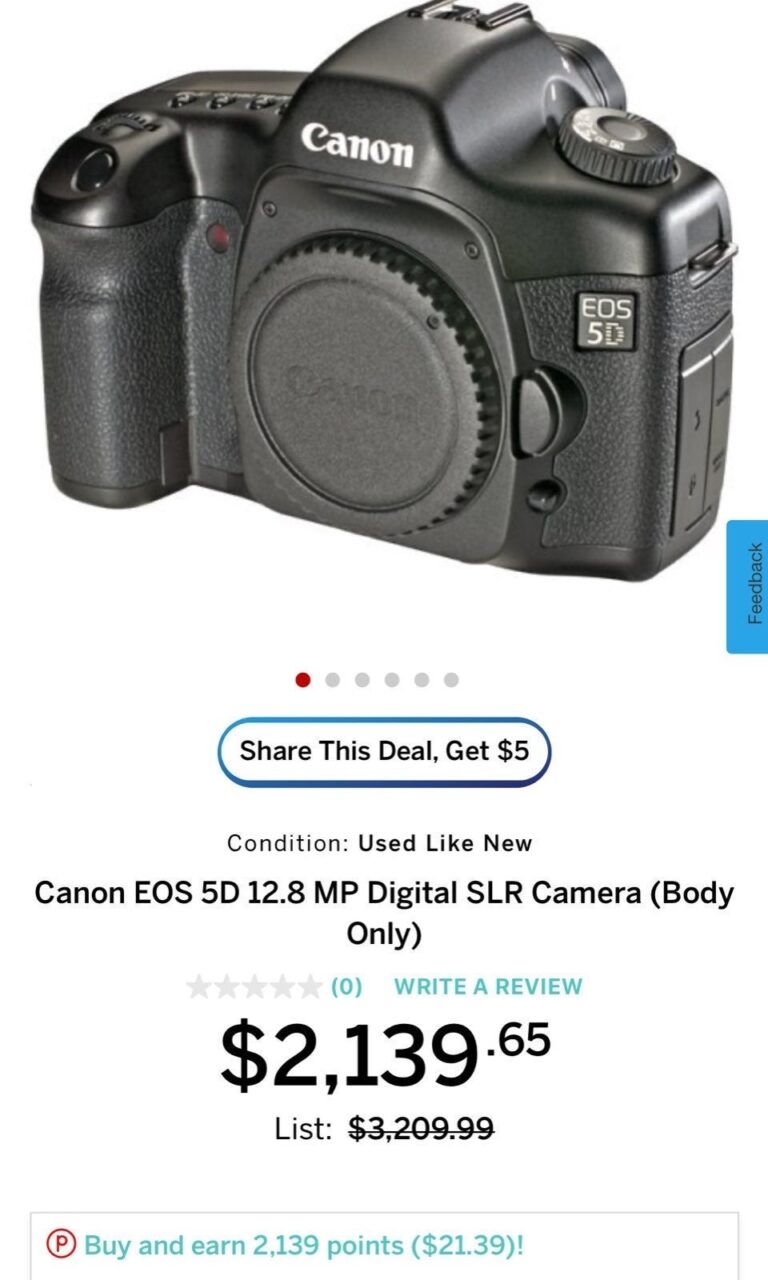
Task: Click the first gray rating star
Action: click(199, 987)
